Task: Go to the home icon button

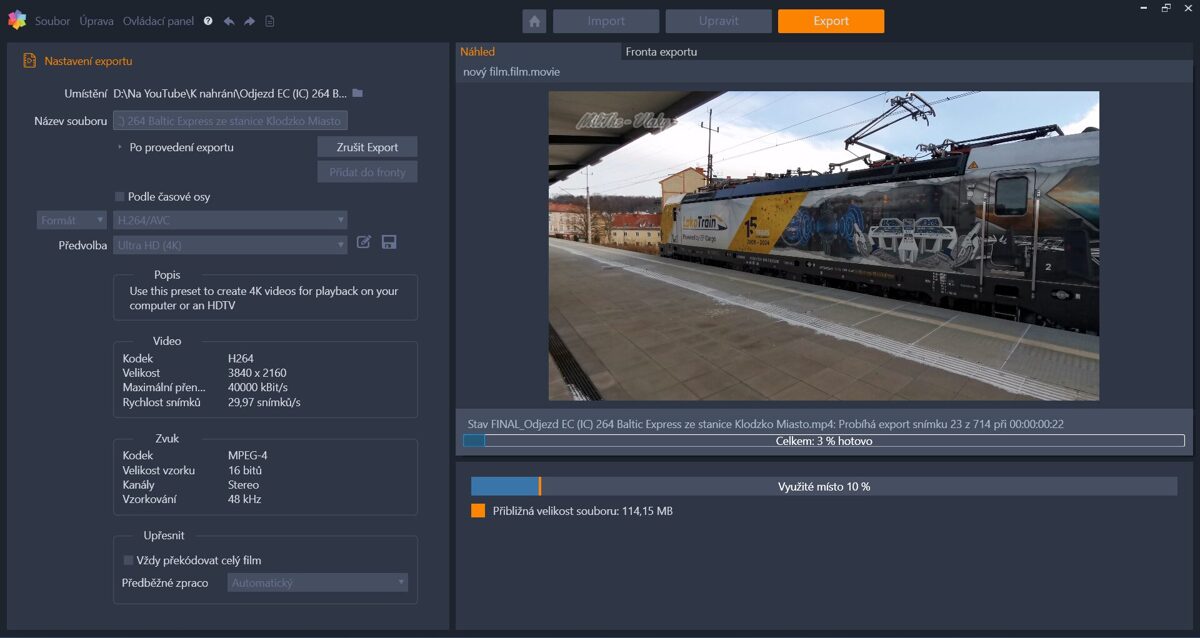Action: tap(534, 21)
